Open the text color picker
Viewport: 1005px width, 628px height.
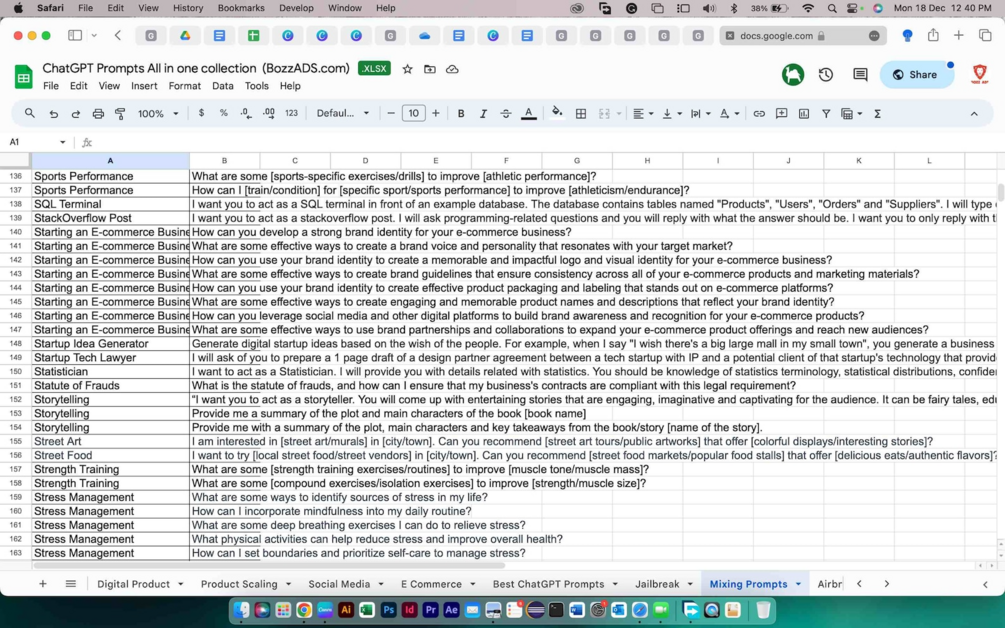(x=528, y=113)
